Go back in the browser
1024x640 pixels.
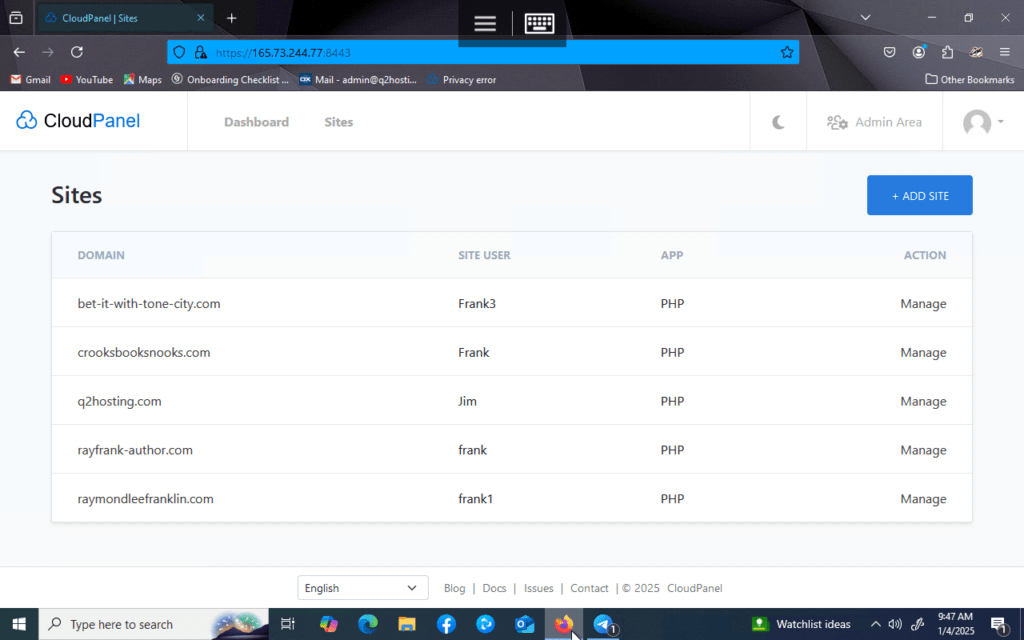point(19,52)
